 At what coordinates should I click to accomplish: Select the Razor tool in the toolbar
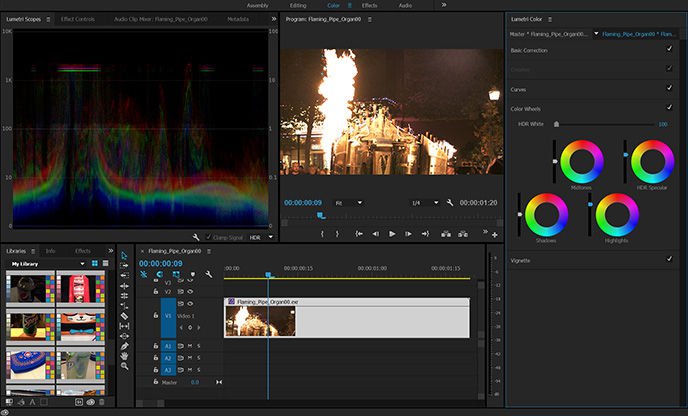[x=124, y=315]
